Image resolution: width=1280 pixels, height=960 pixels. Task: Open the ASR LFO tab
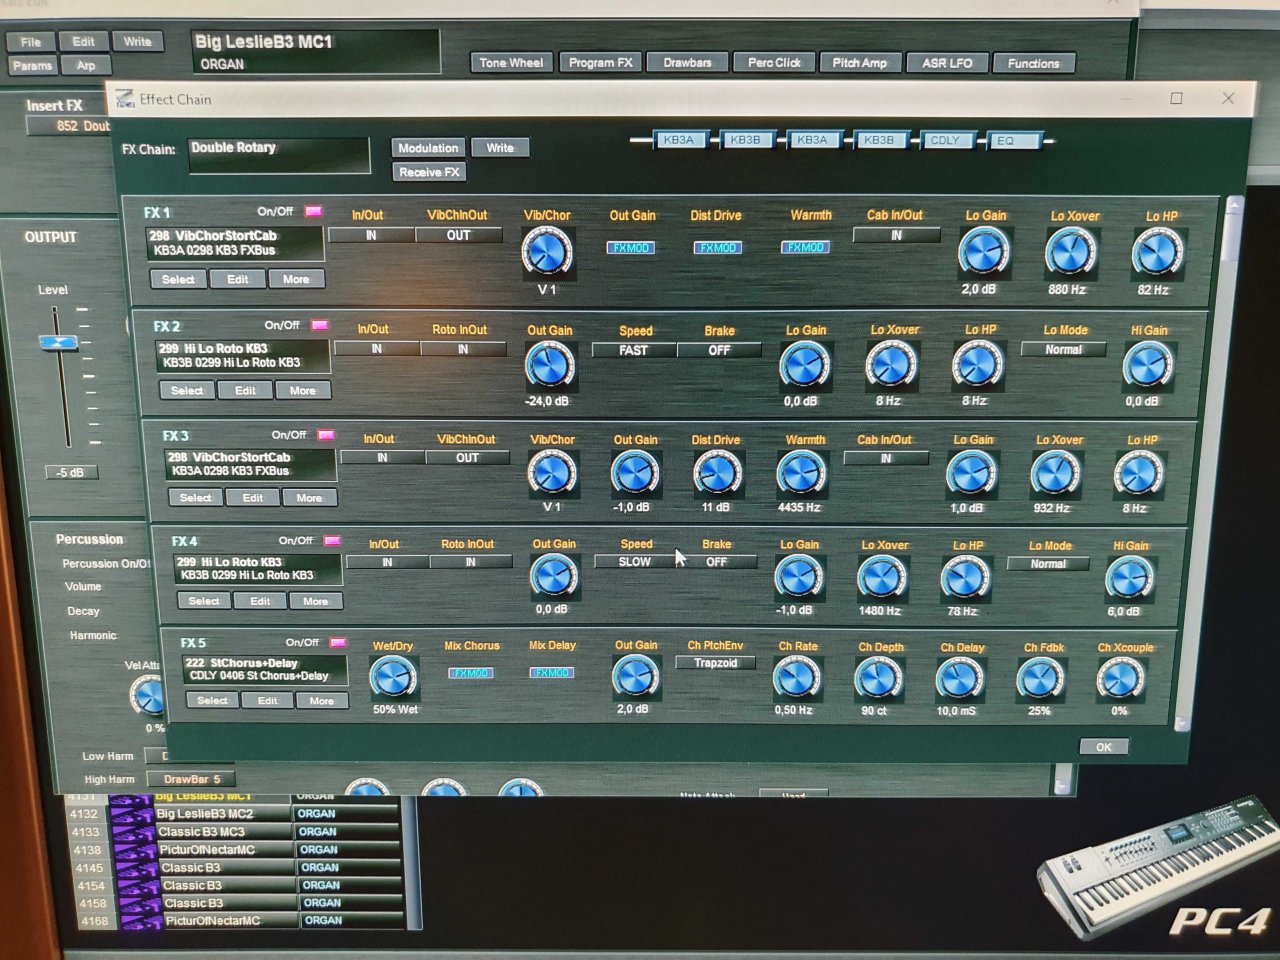(x=947, y=63)
